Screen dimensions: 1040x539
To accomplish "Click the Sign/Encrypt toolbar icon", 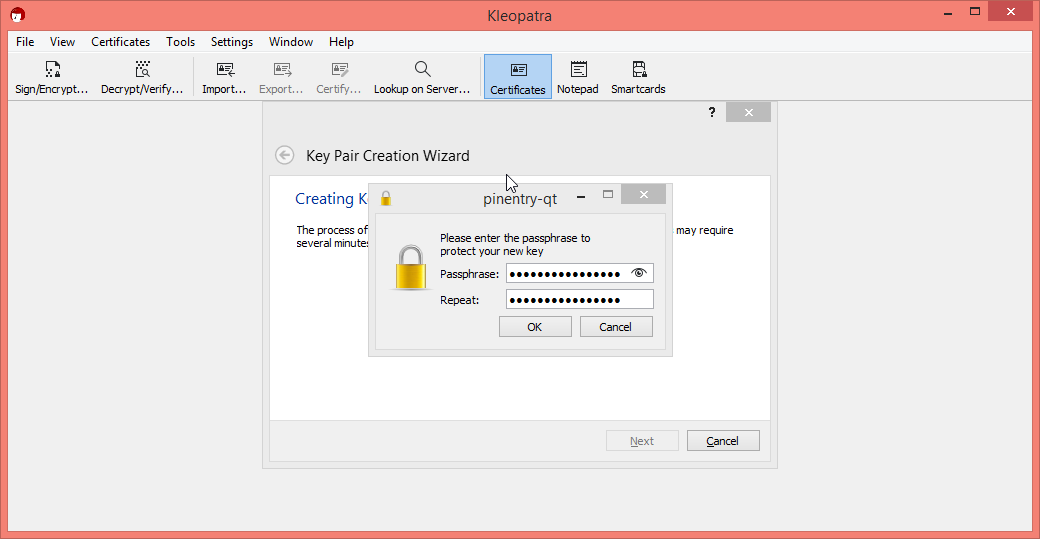I will [x=52, y=70].
